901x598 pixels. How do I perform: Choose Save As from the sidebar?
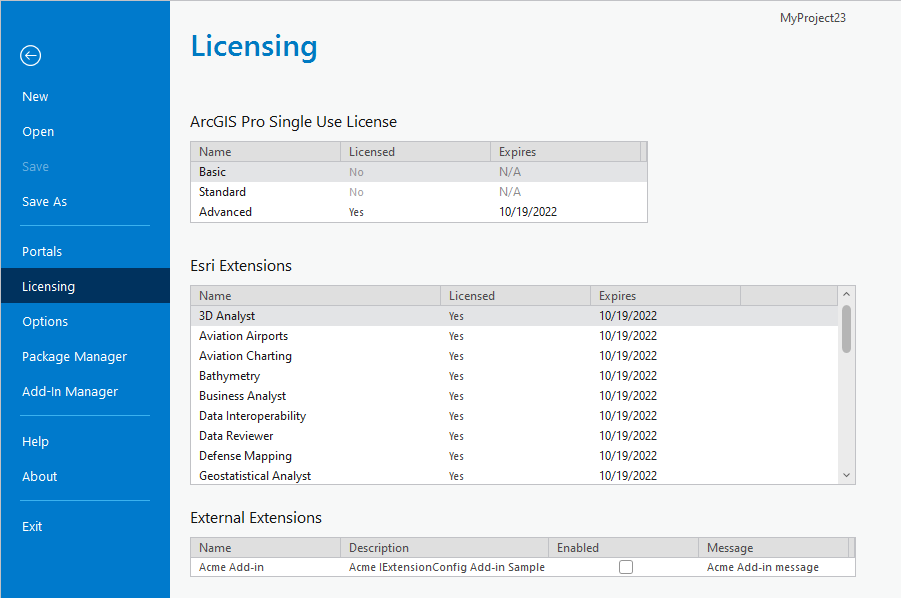coord(44,201)
